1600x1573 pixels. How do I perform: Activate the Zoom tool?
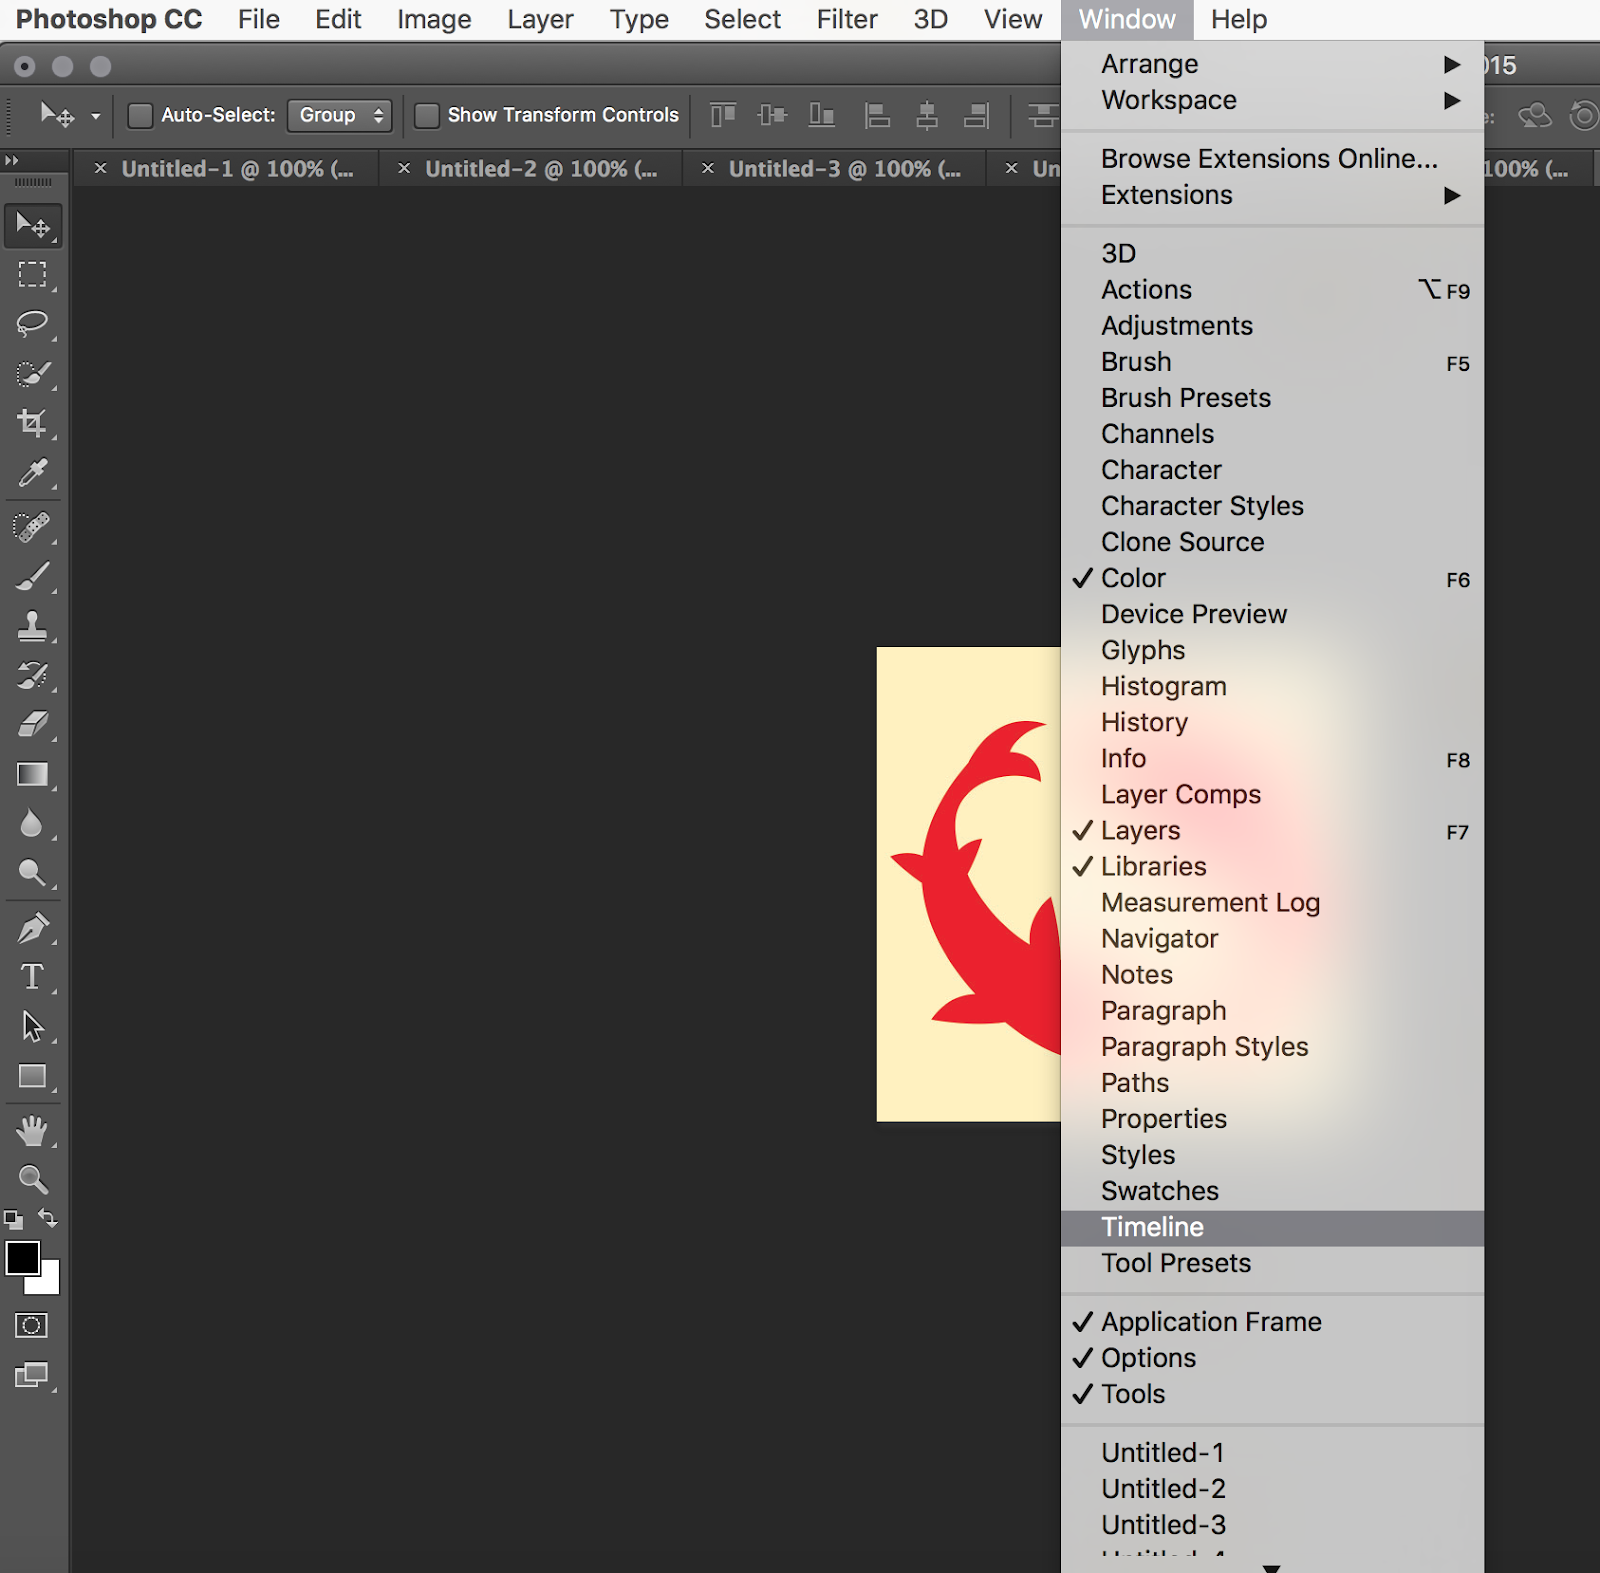click(33, 1180)
